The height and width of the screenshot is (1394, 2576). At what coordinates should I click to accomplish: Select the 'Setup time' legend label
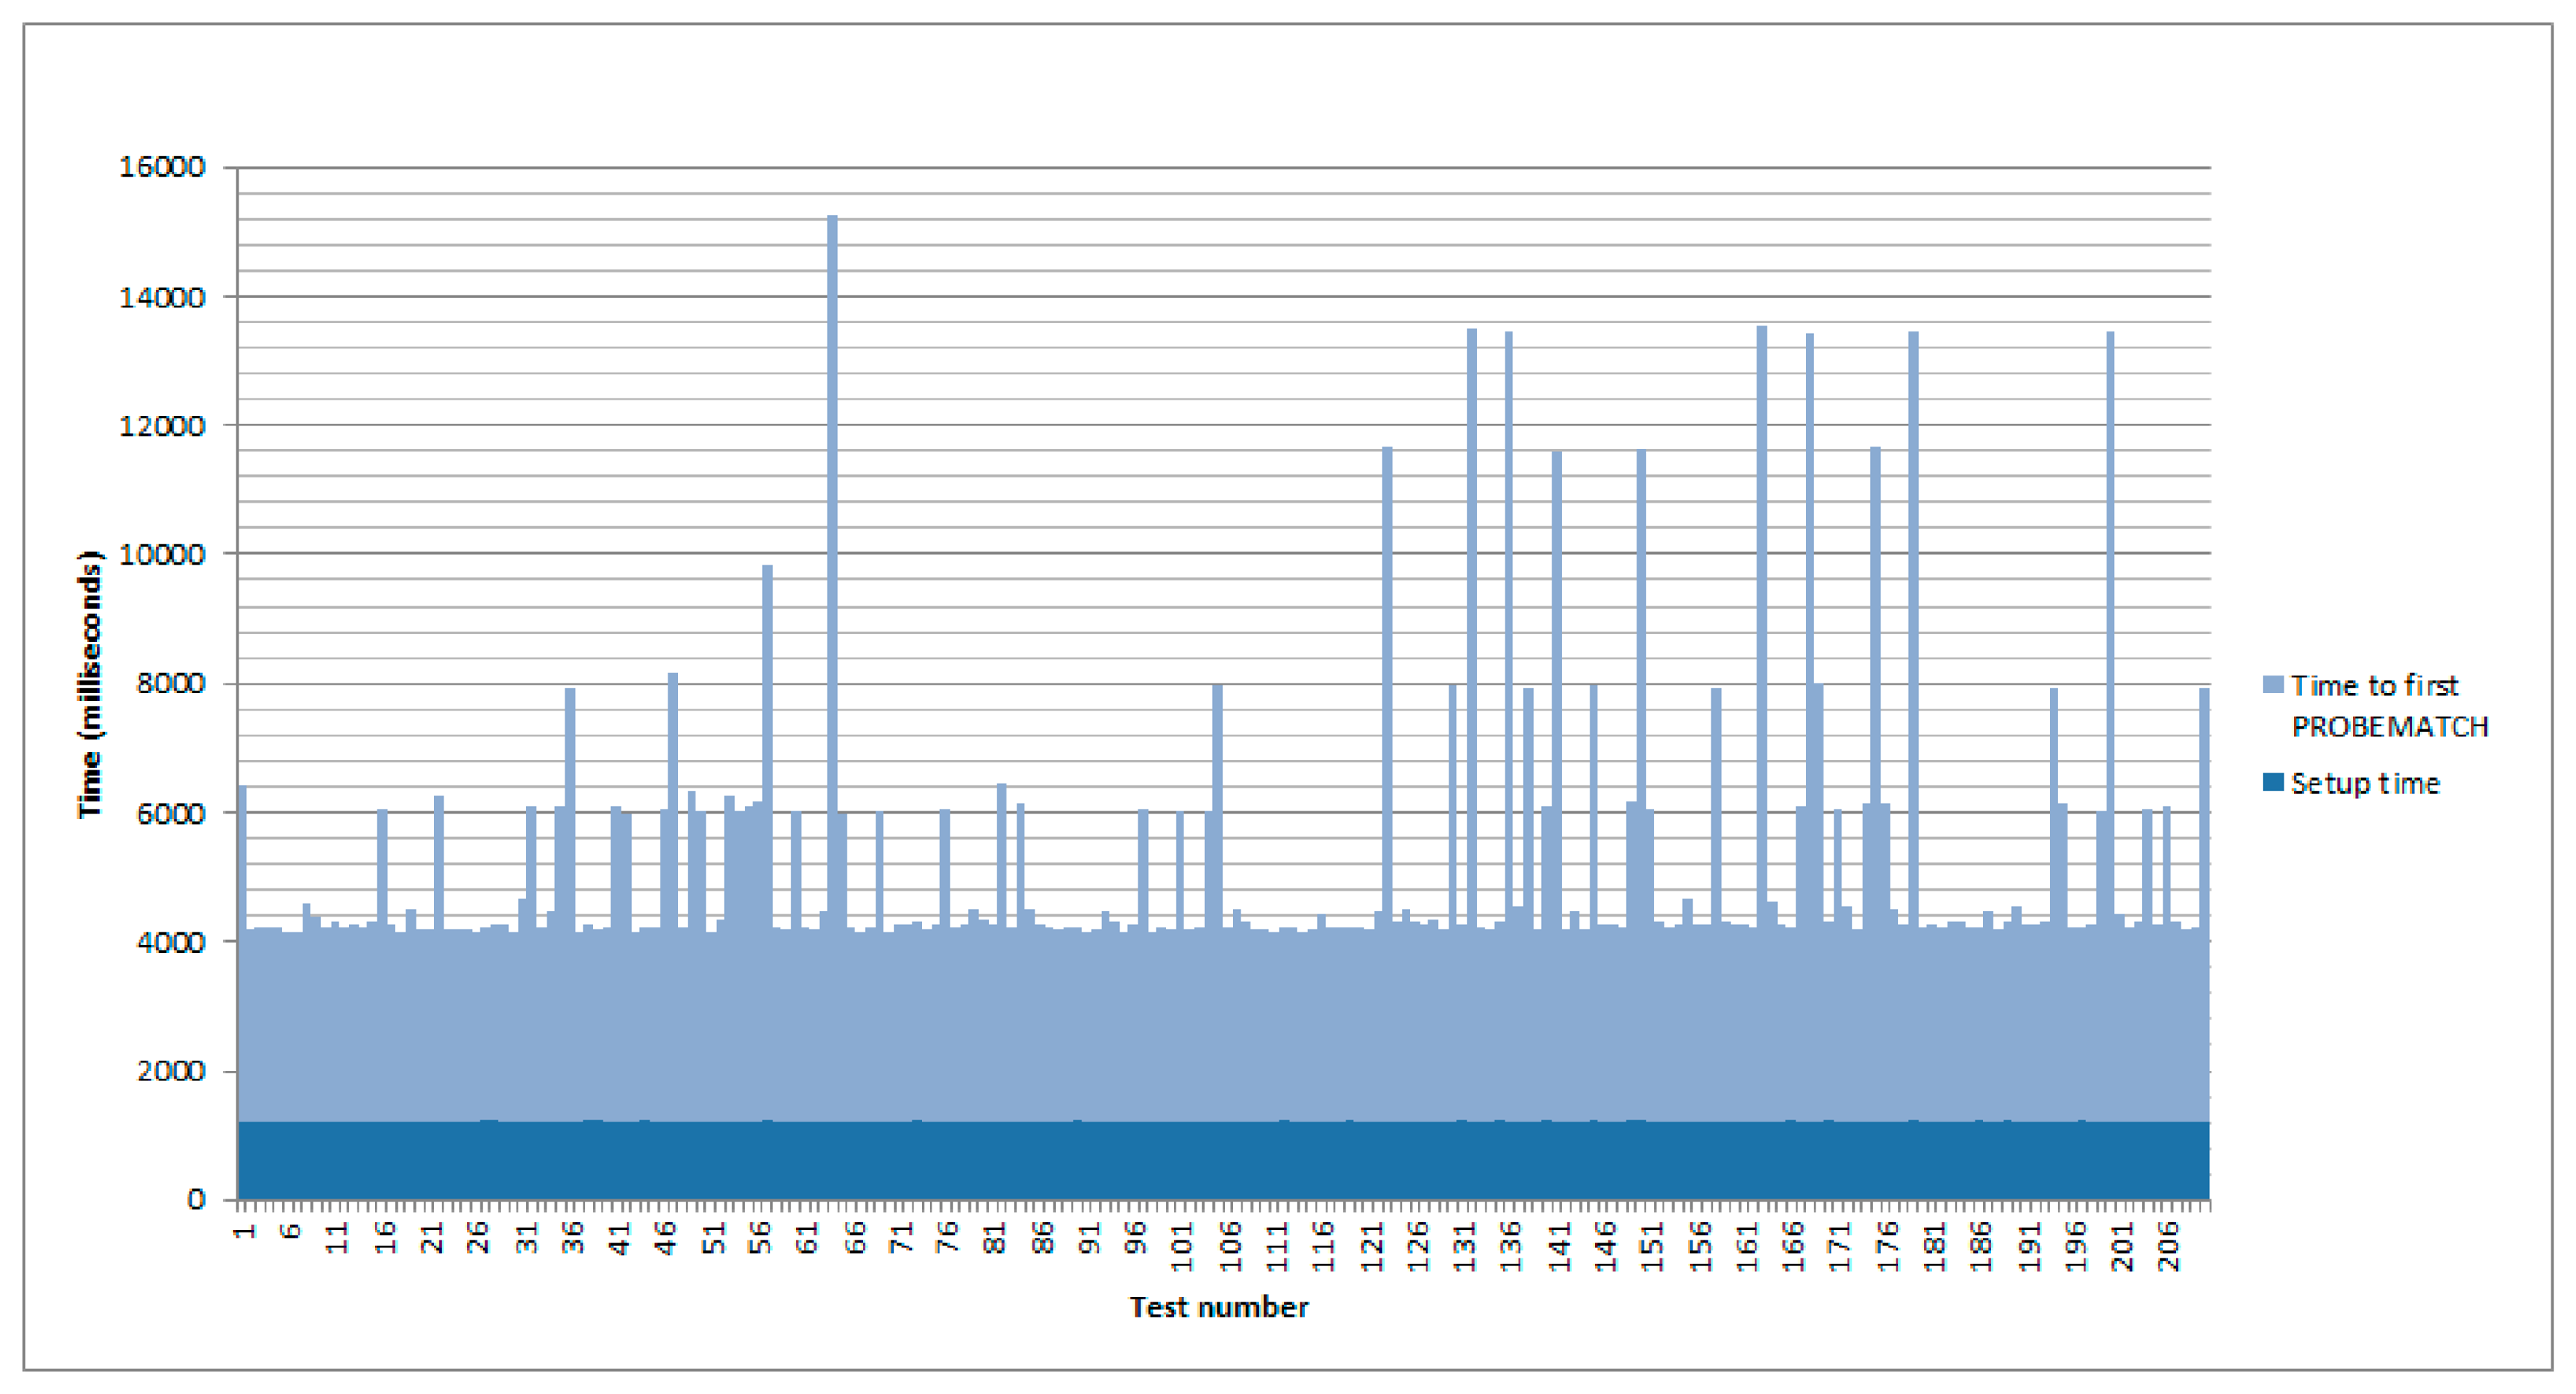pyautogui.click(x=2365, y=783)
